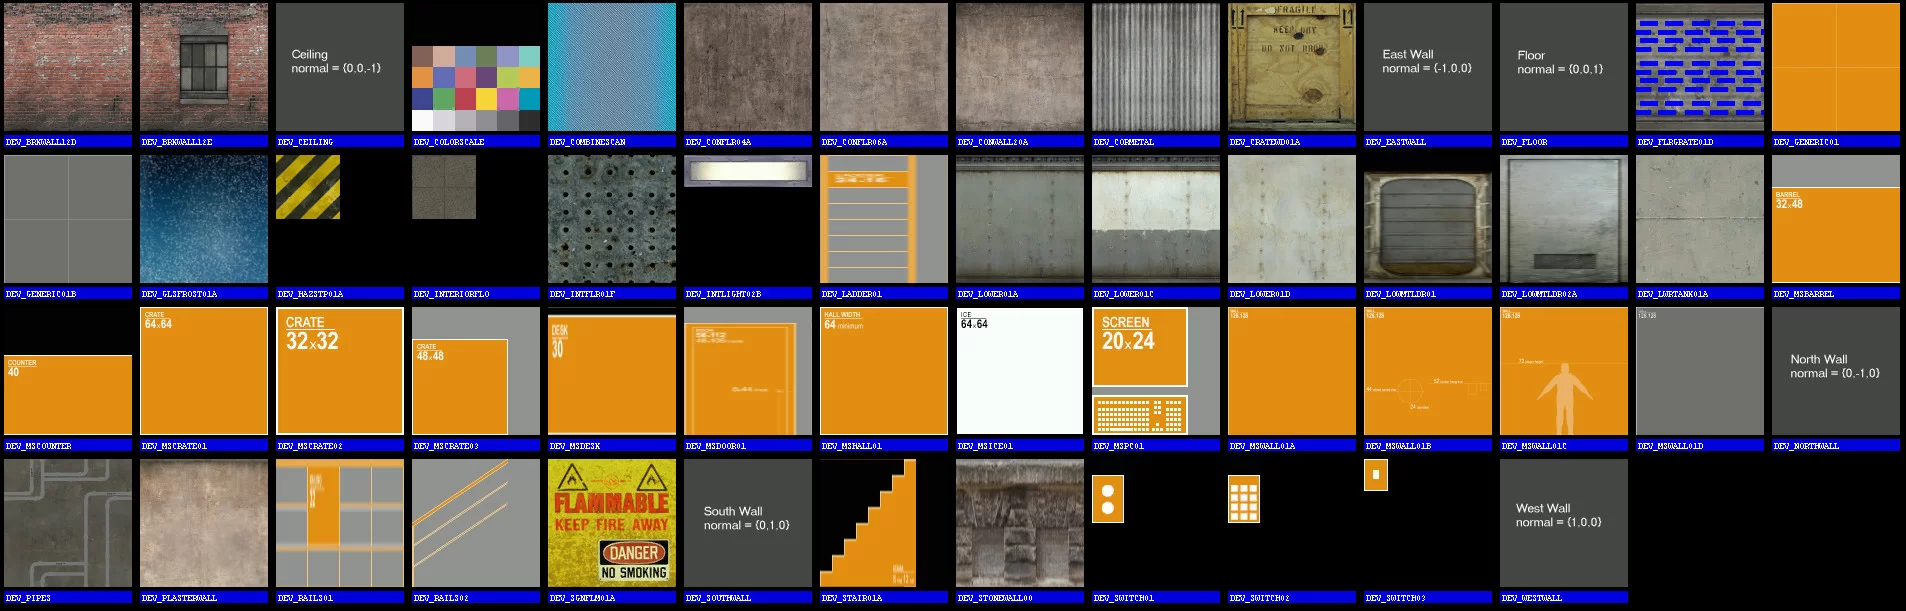Choose the CRATE 32x32 measure texture
The image size is (1906, 611).
point(340,371)
